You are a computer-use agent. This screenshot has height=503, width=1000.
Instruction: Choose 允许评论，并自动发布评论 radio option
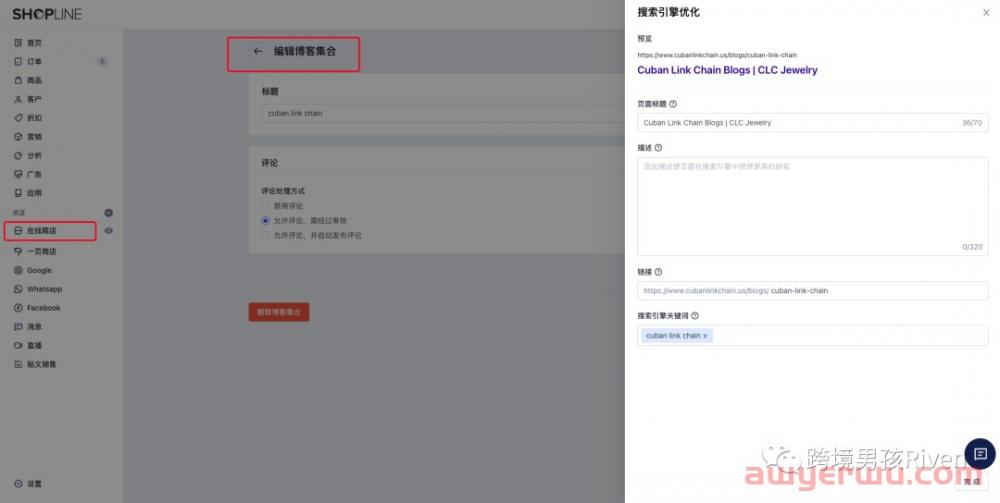[265, 235]
